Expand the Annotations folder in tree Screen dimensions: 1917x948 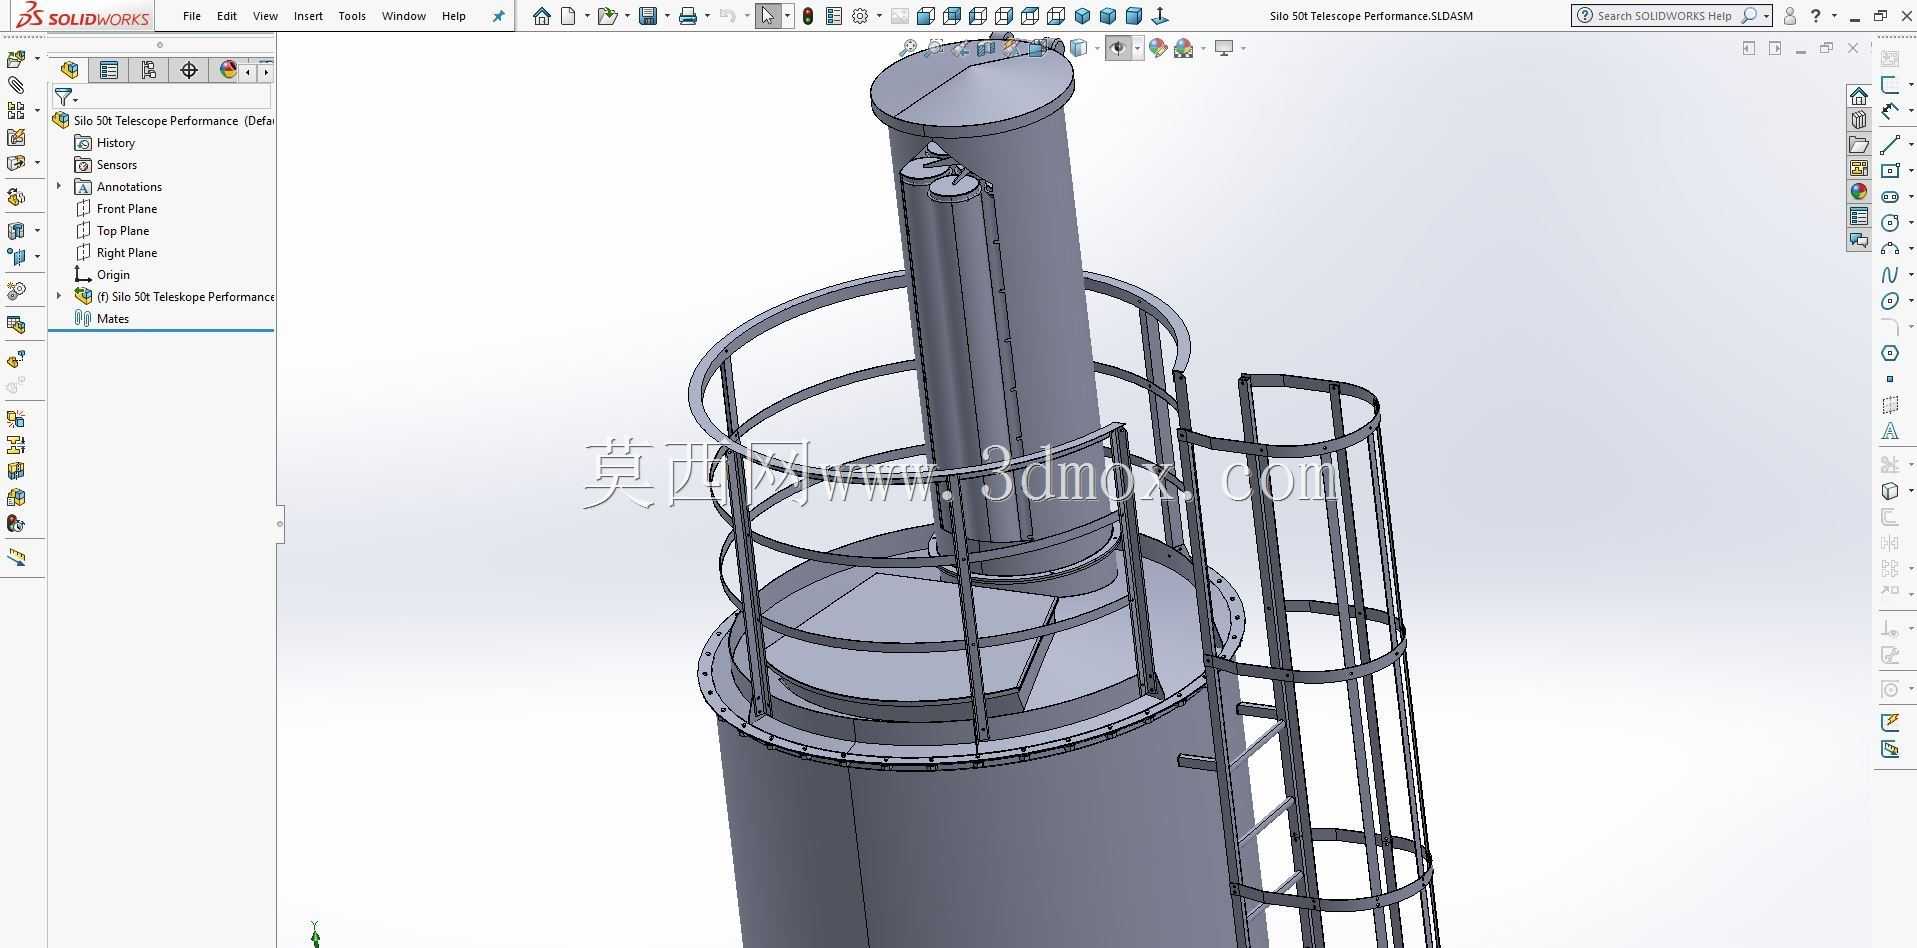coord(59,186)
